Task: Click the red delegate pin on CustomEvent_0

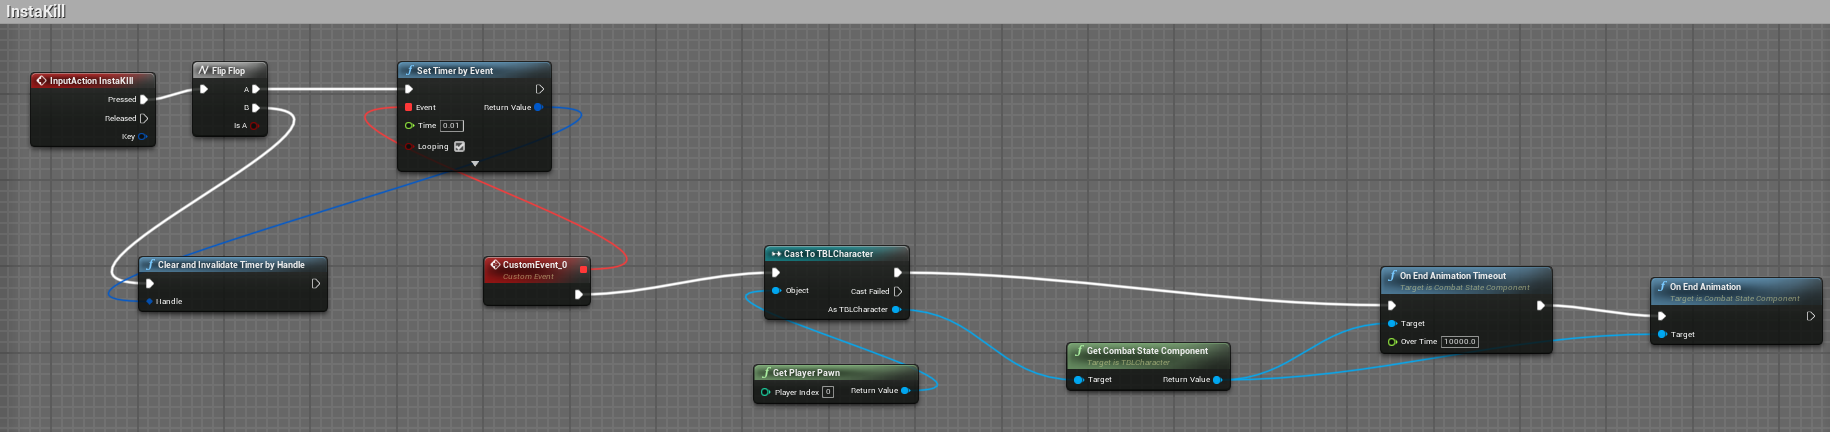Action: pyautogui.click(x=583, y=269)
